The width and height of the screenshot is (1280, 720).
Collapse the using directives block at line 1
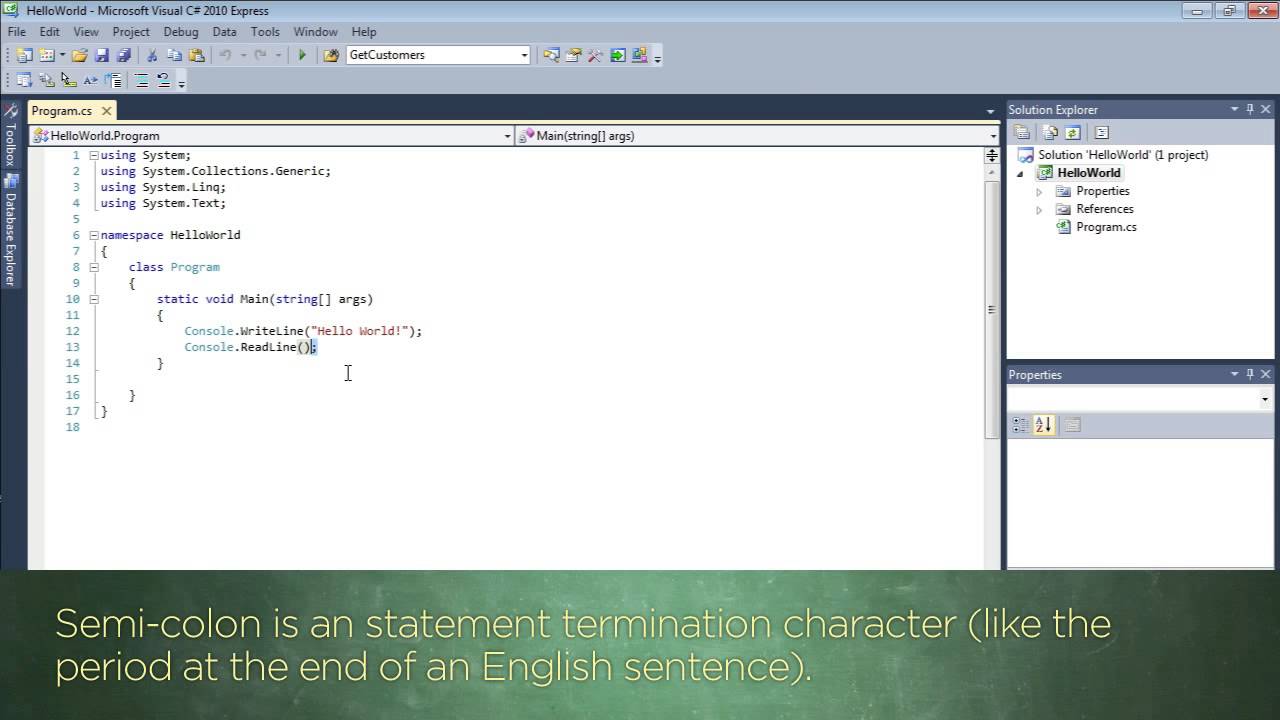click(x=93, y=155)
